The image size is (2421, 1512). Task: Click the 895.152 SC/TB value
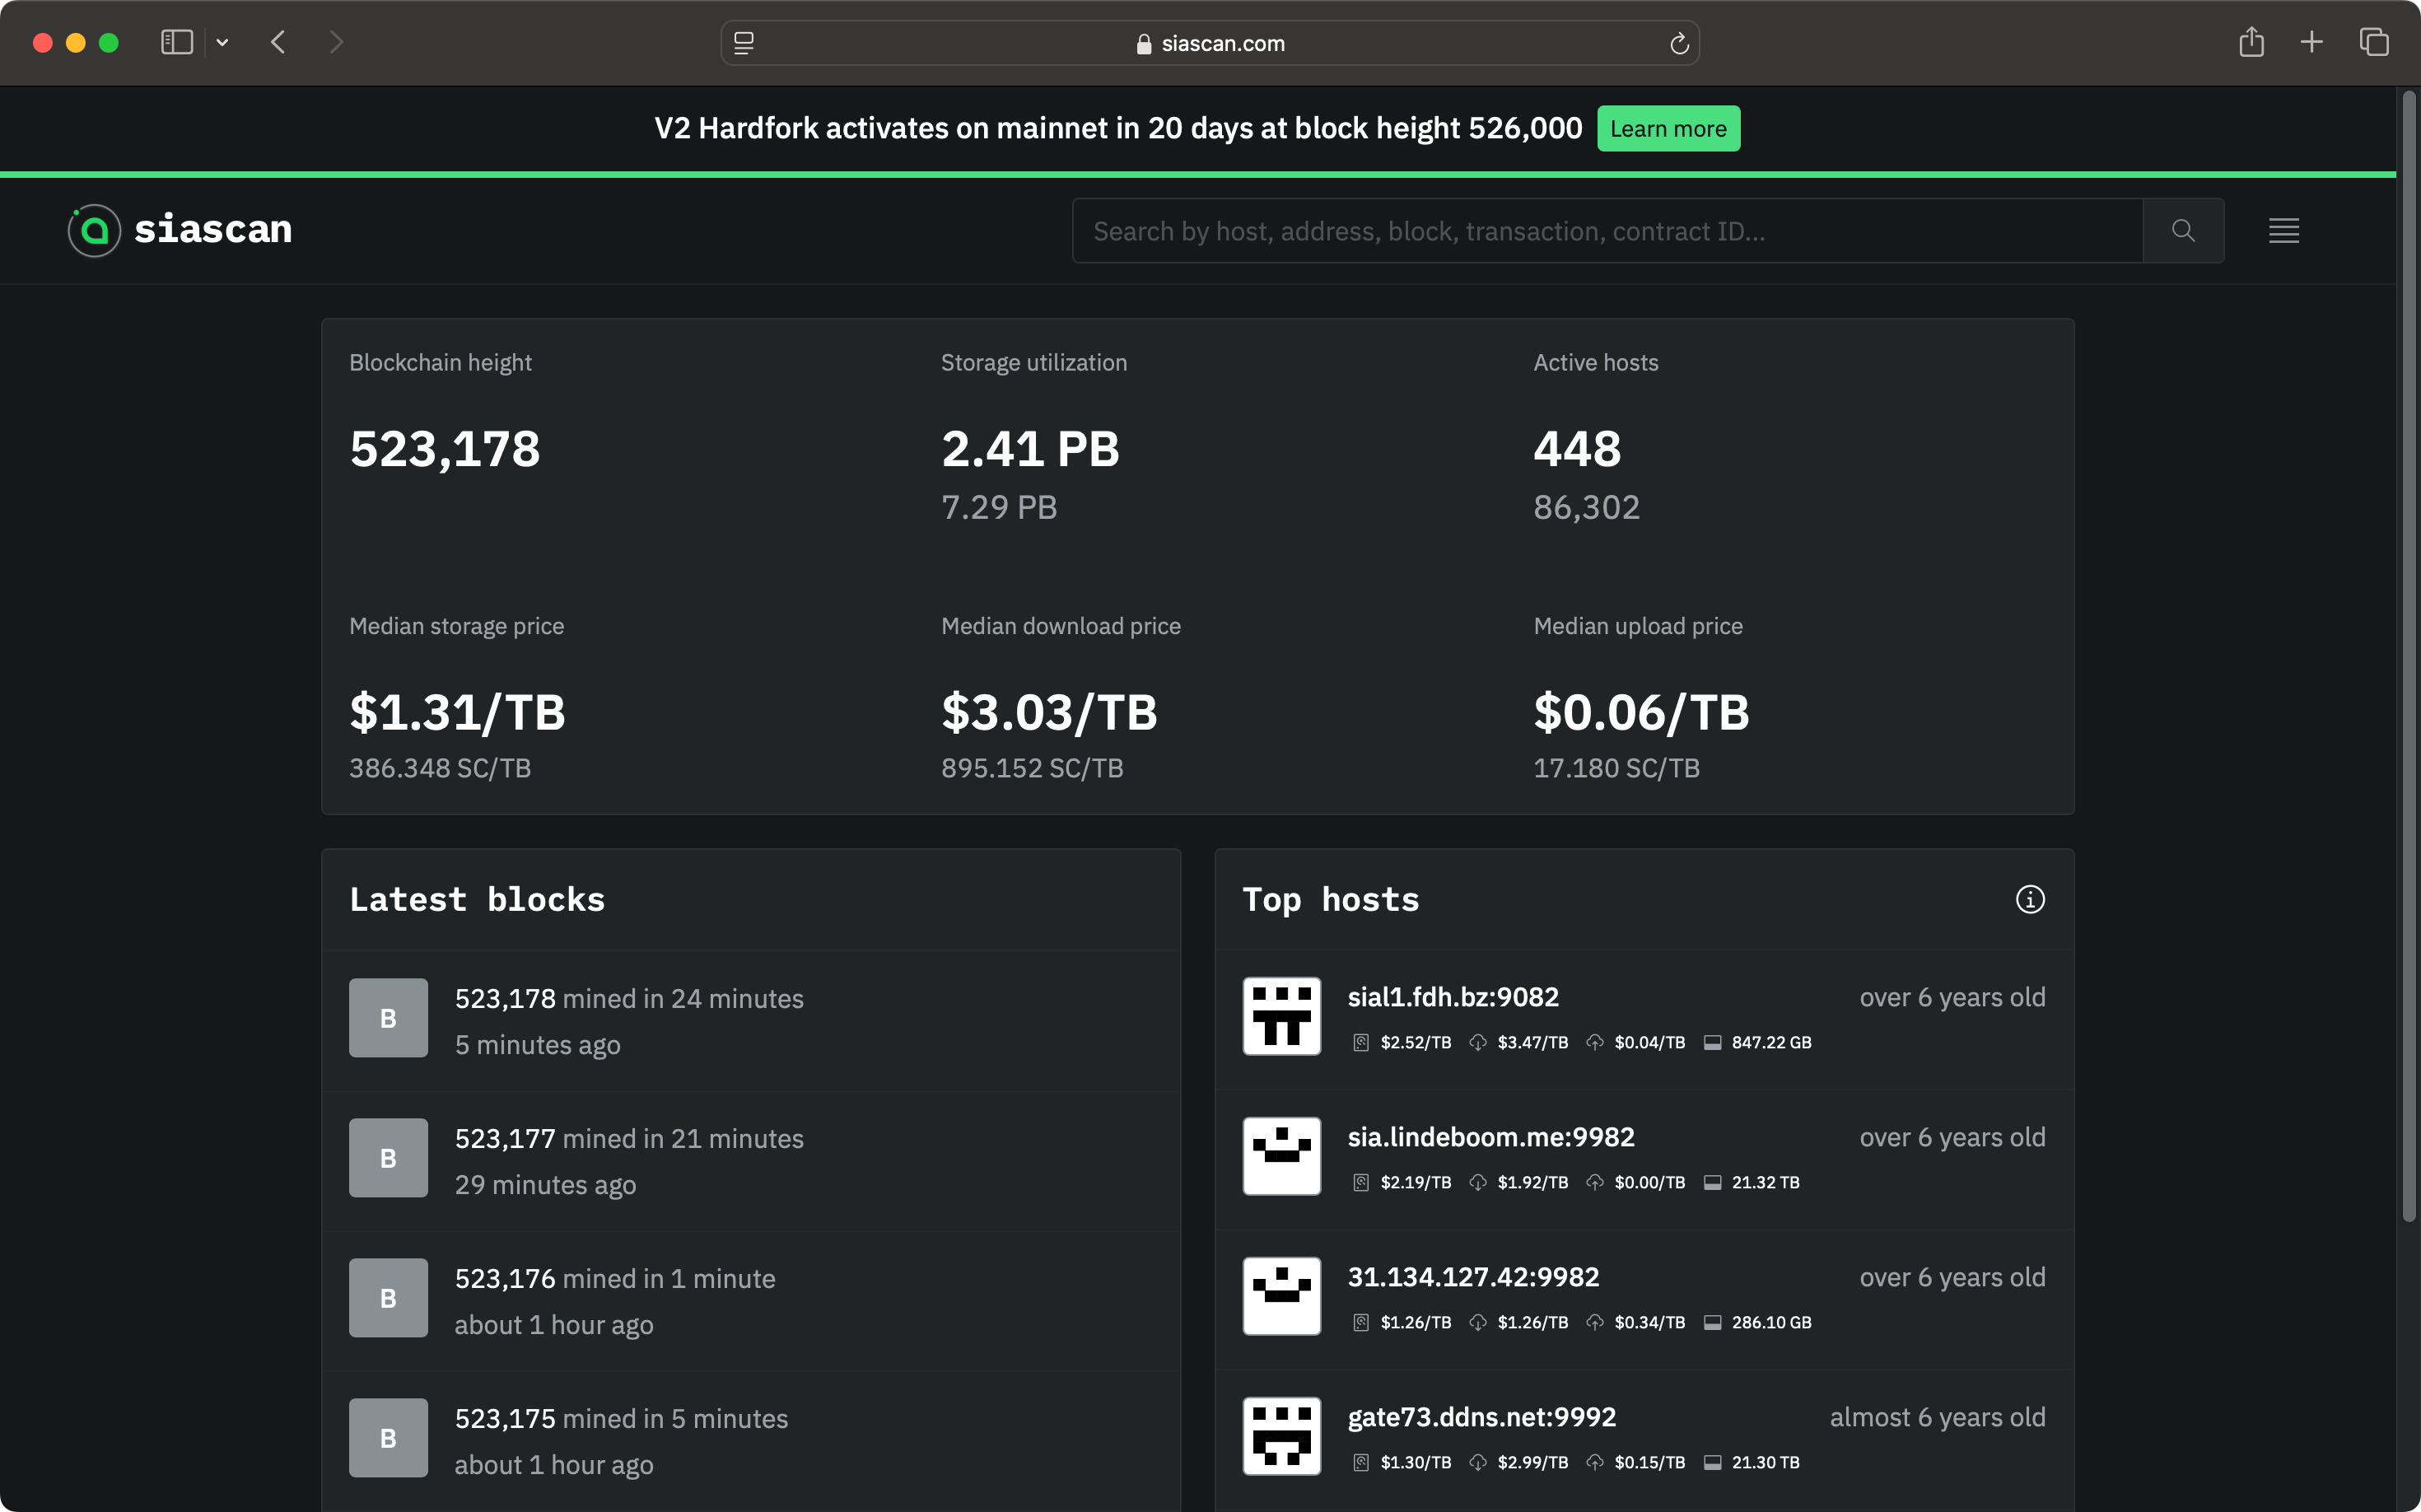click(x=1032, y=768)
